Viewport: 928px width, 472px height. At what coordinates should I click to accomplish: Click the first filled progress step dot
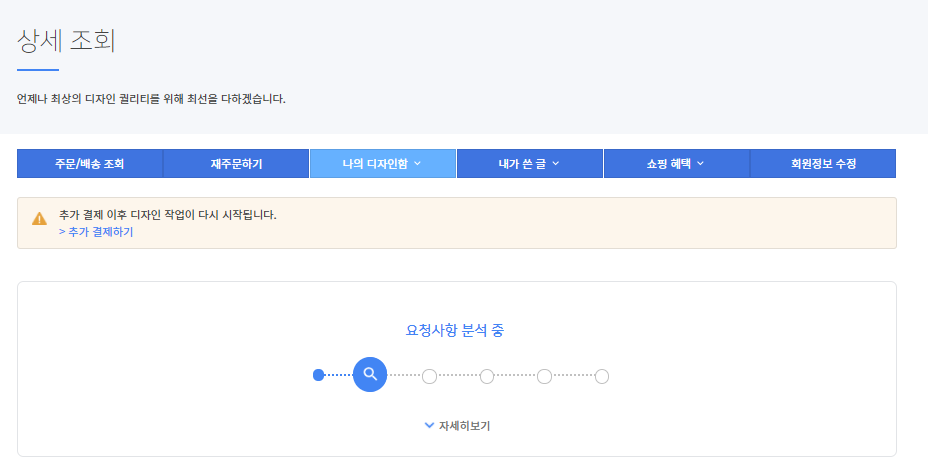pyautogui.click(x=318, y=376)
